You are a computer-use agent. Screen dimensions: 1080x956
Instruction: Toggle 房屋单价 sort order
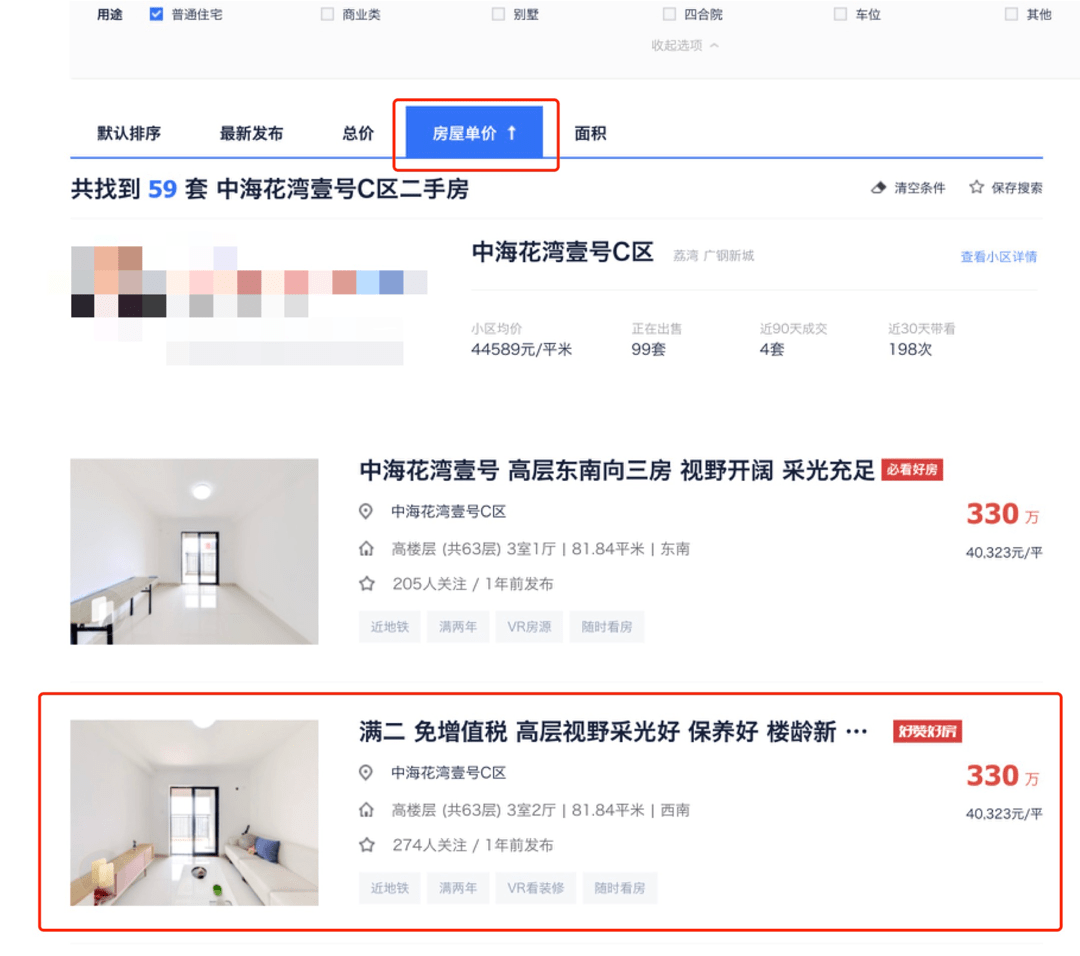coord(474,132)
